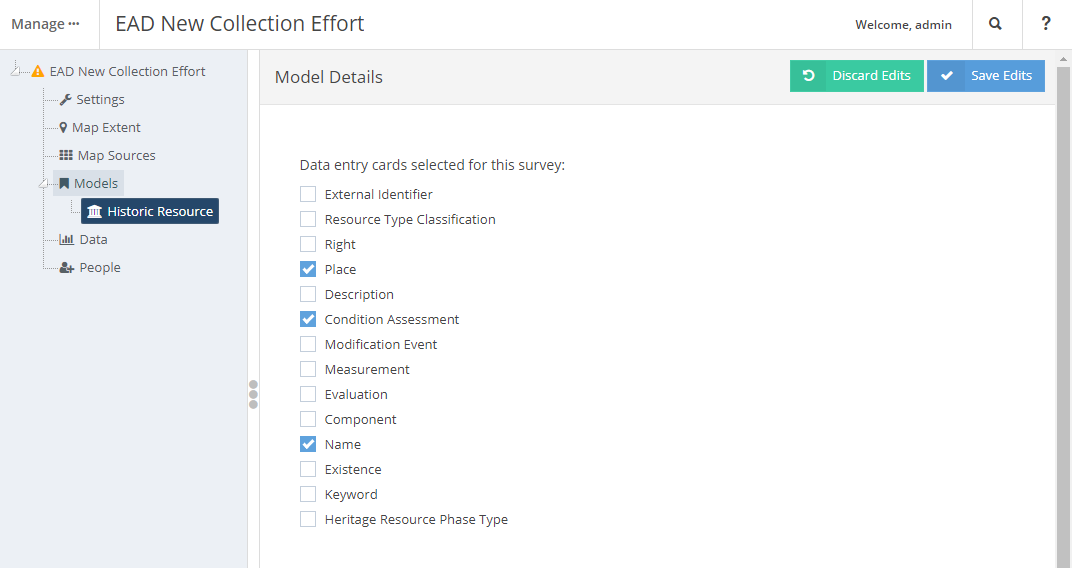Uncheck the Condition Assessment card
Screen dimensions: 1072x568
[x=308, y=319]
